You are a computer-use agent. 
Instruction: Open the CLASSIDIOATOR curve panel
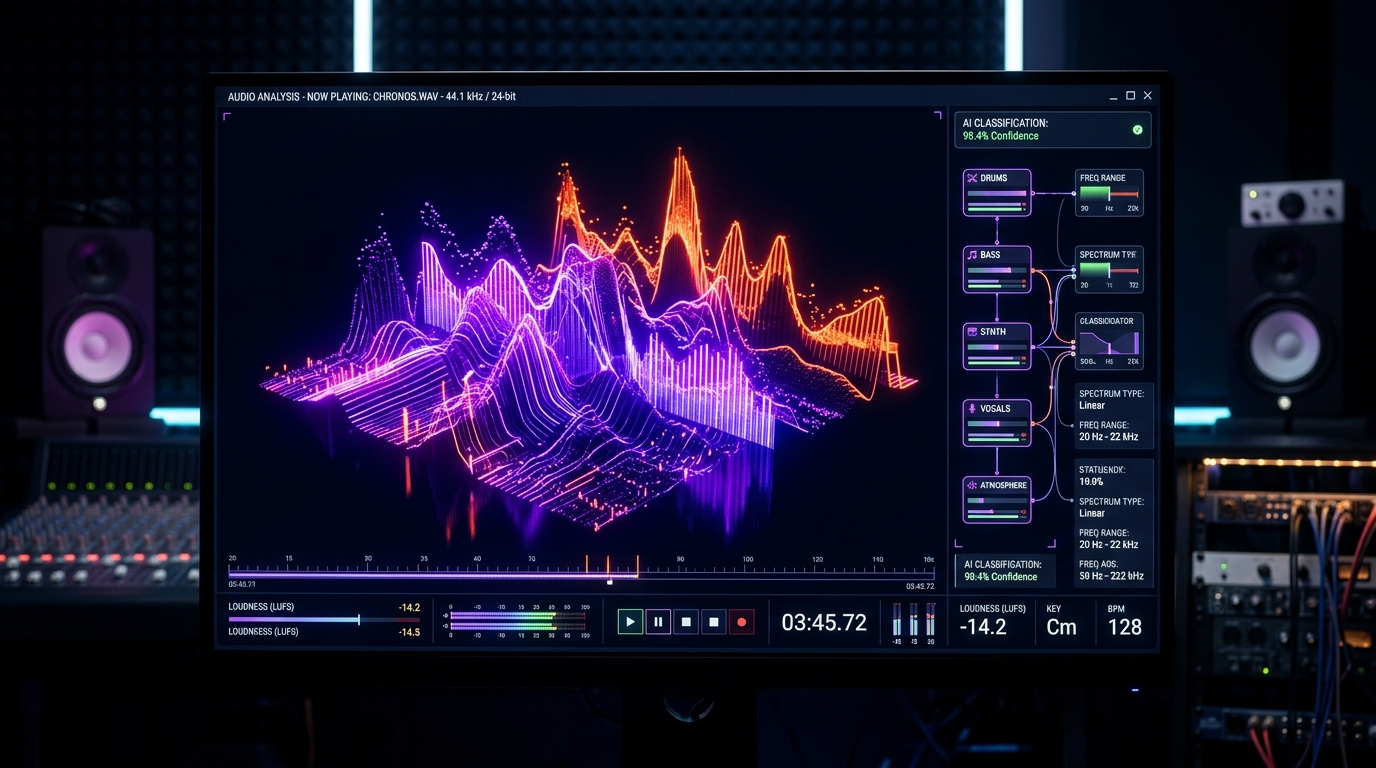[1109, 341]
